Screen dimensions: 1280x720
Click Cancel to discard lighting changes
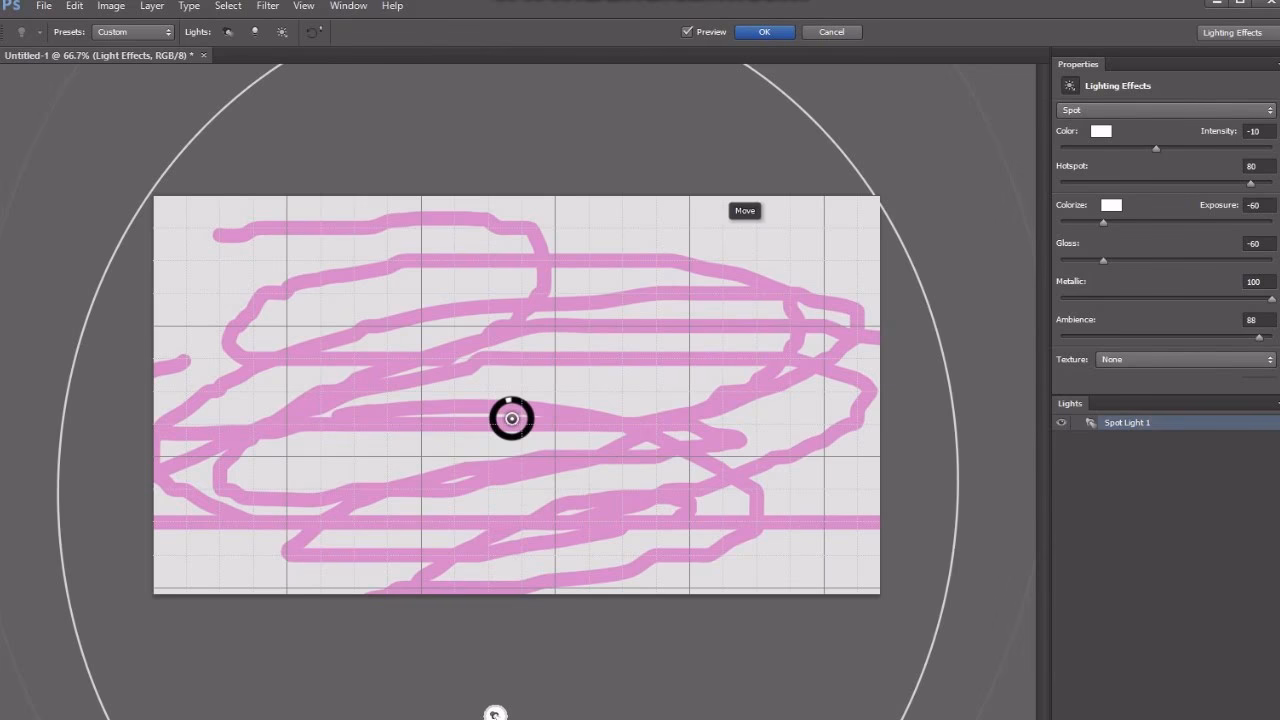pos(831,31)
